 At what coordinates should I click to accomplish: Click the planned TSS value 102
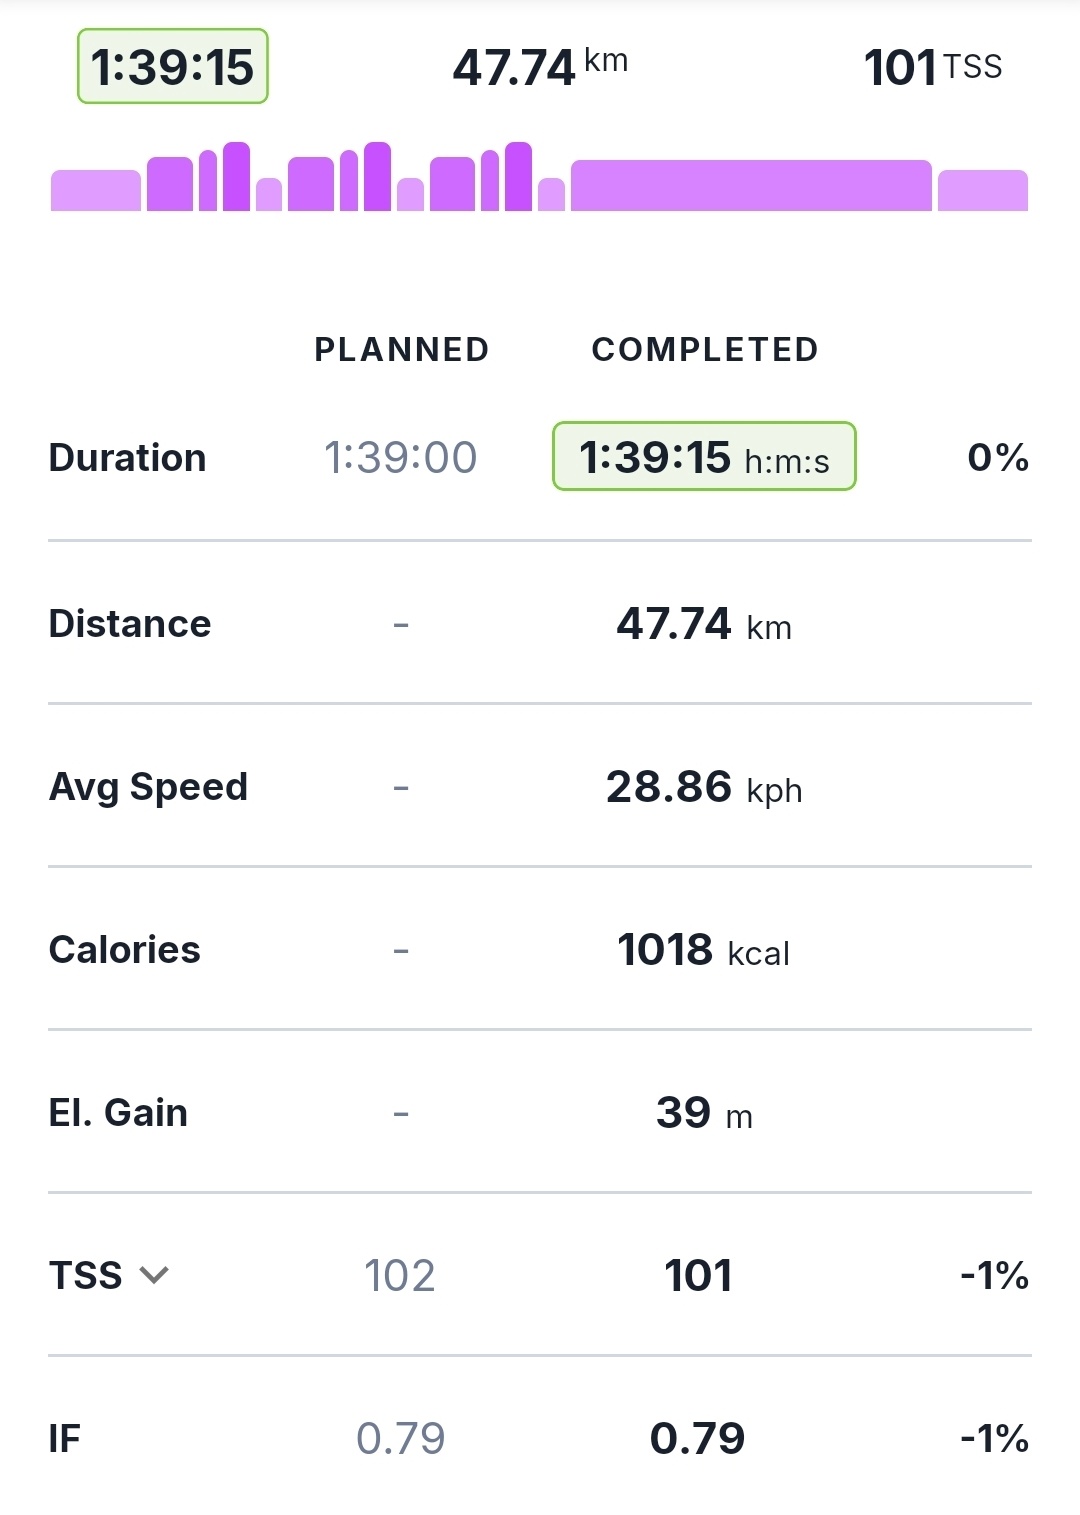click(400, 1276)
